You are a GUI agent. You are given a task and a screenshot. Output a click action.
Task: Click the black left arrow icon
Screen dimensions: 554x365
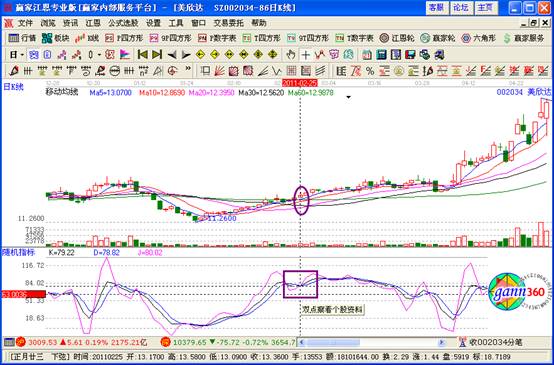coord(172,55)
